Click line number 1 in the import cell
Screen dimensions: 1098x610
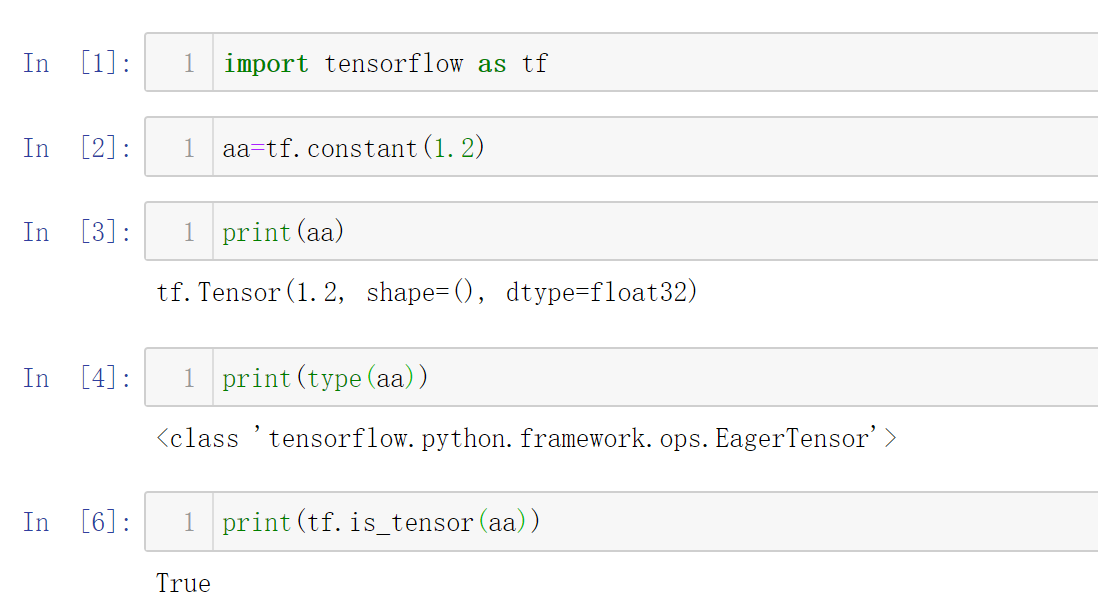coord(188,63)
